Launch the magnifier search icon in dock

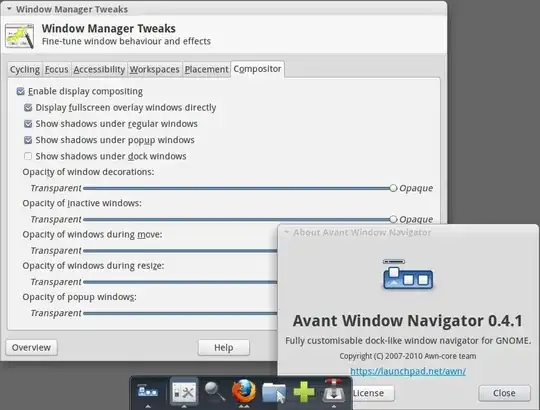coord(215,392)
